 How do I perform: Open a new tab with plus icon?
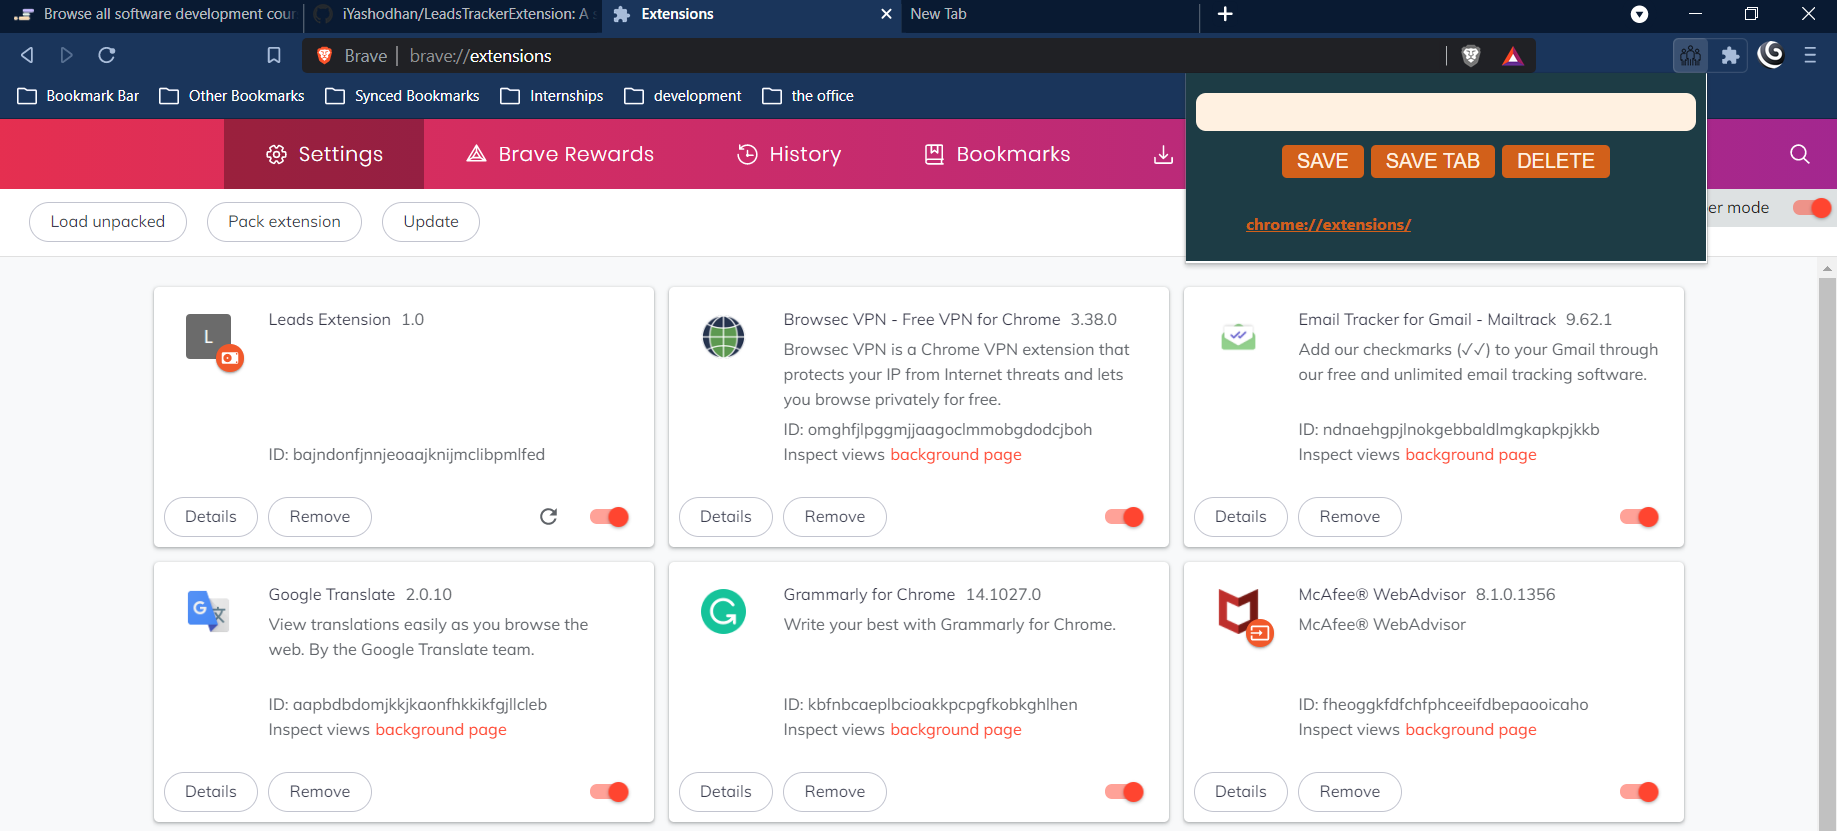(x=1225, y=14)
